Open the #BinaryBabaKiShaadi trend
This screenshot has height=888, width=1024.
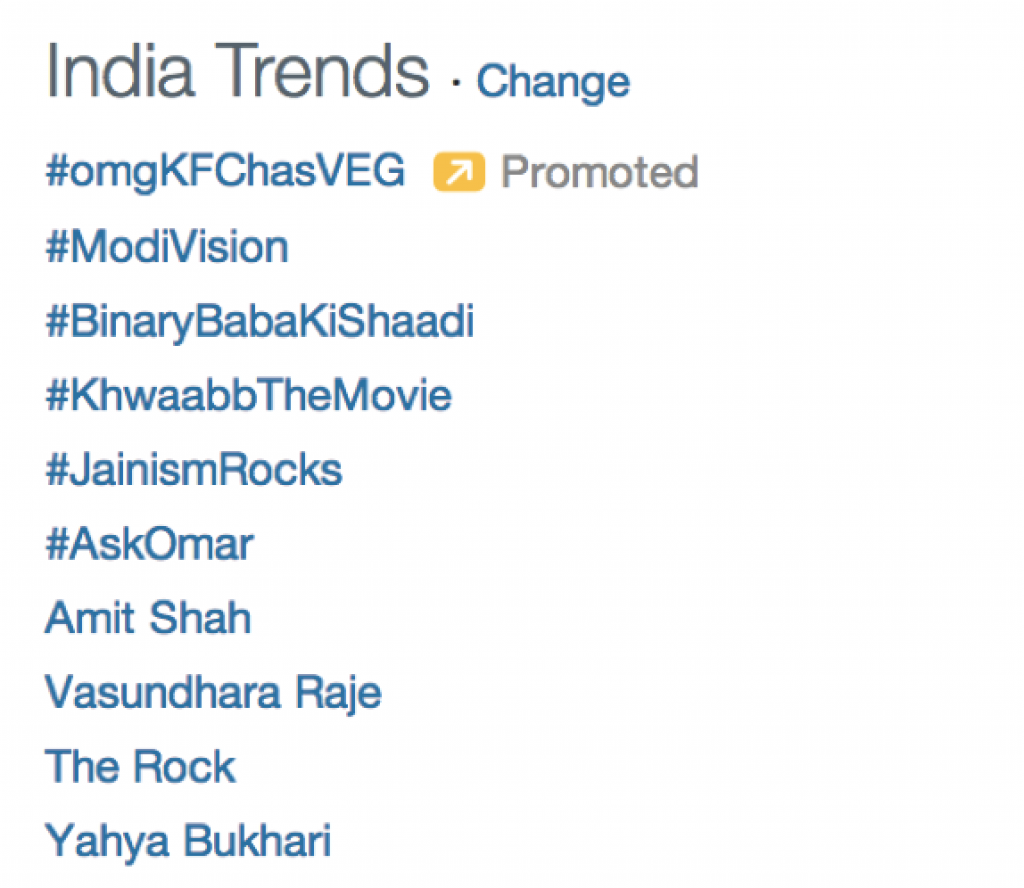click(x=260, y=322)
